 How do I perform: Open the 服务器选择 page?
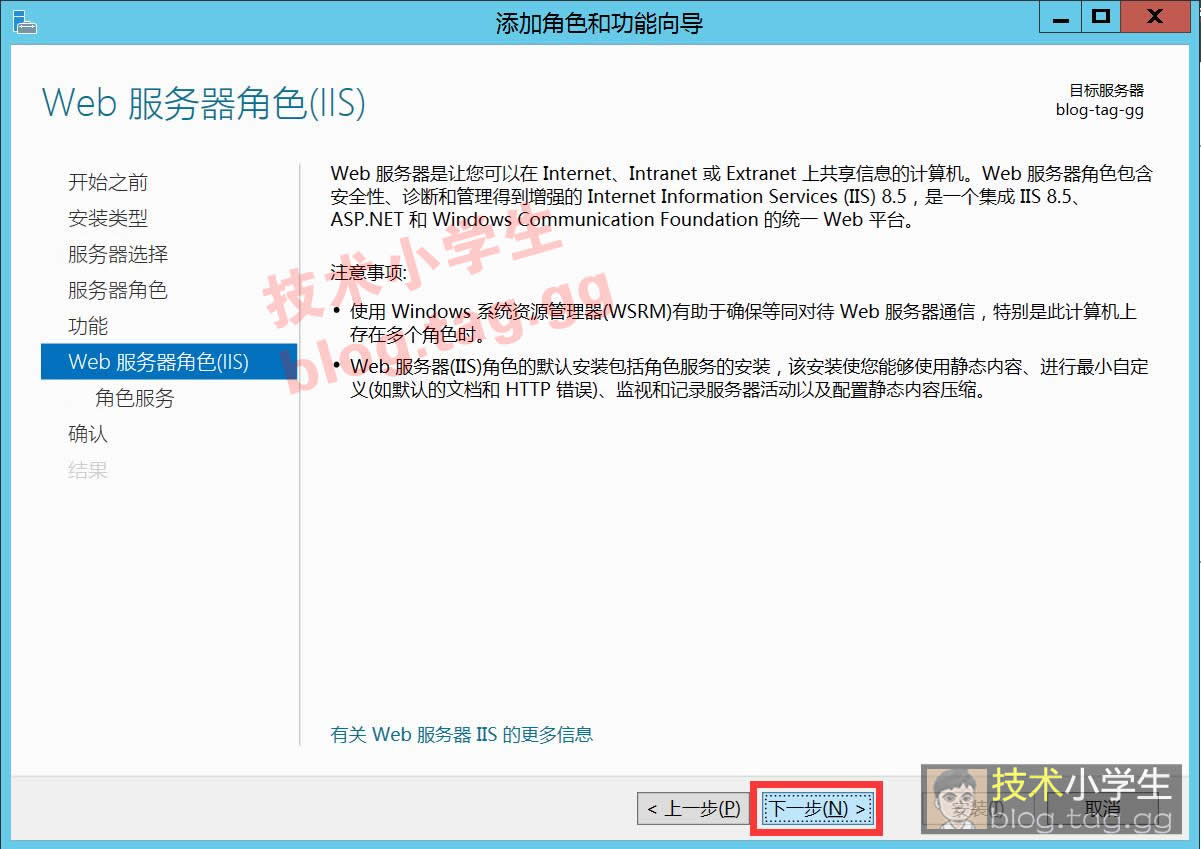tap(118, 254)
